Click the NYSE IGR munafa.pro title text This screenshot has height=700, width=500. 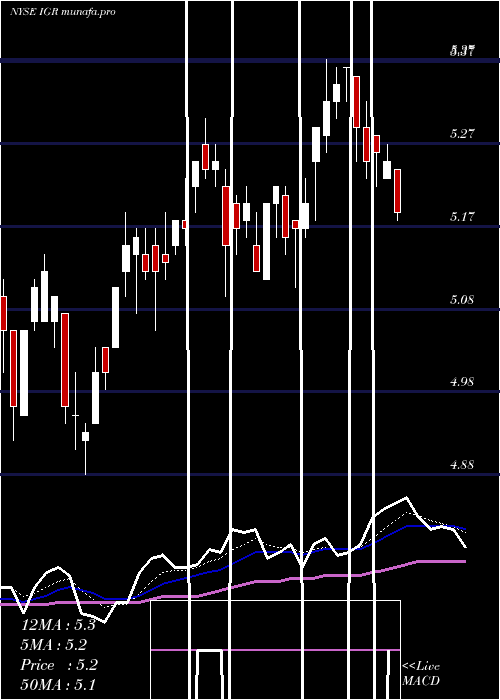(x=63, y=12)
